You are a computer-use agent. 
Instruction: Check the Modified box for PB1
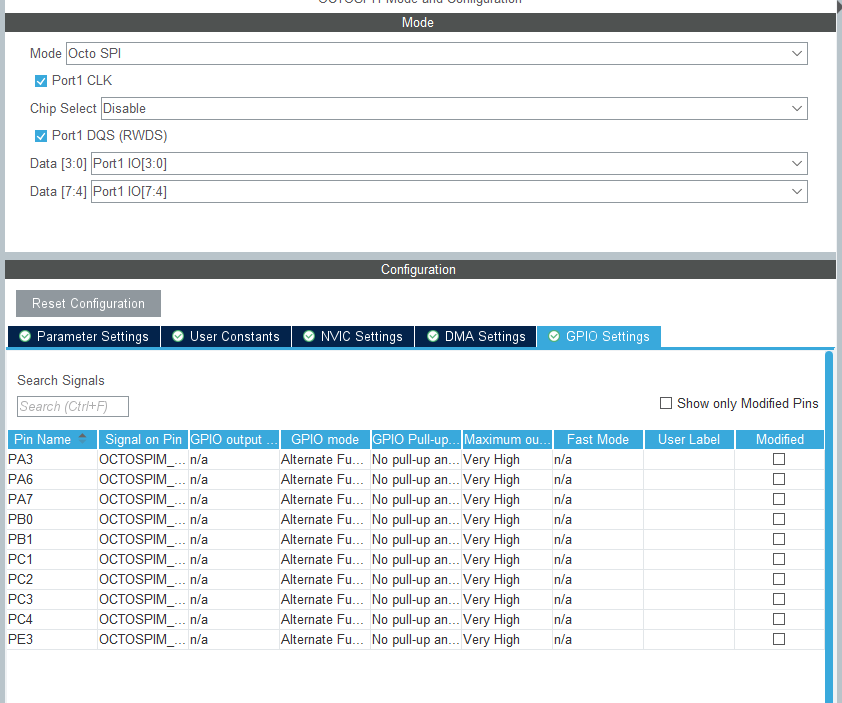pos(779,539)
